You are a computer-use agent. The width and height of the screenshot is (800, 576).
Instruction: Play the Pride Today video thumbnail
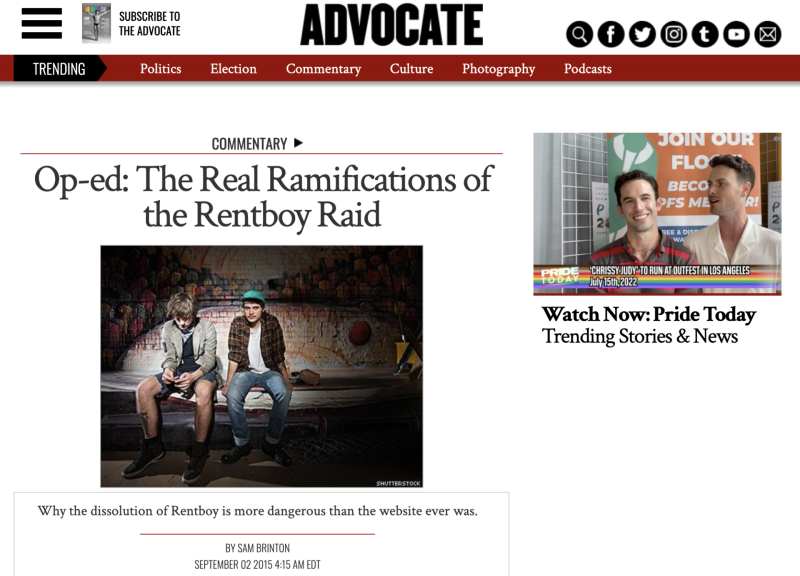pos(657,214)
